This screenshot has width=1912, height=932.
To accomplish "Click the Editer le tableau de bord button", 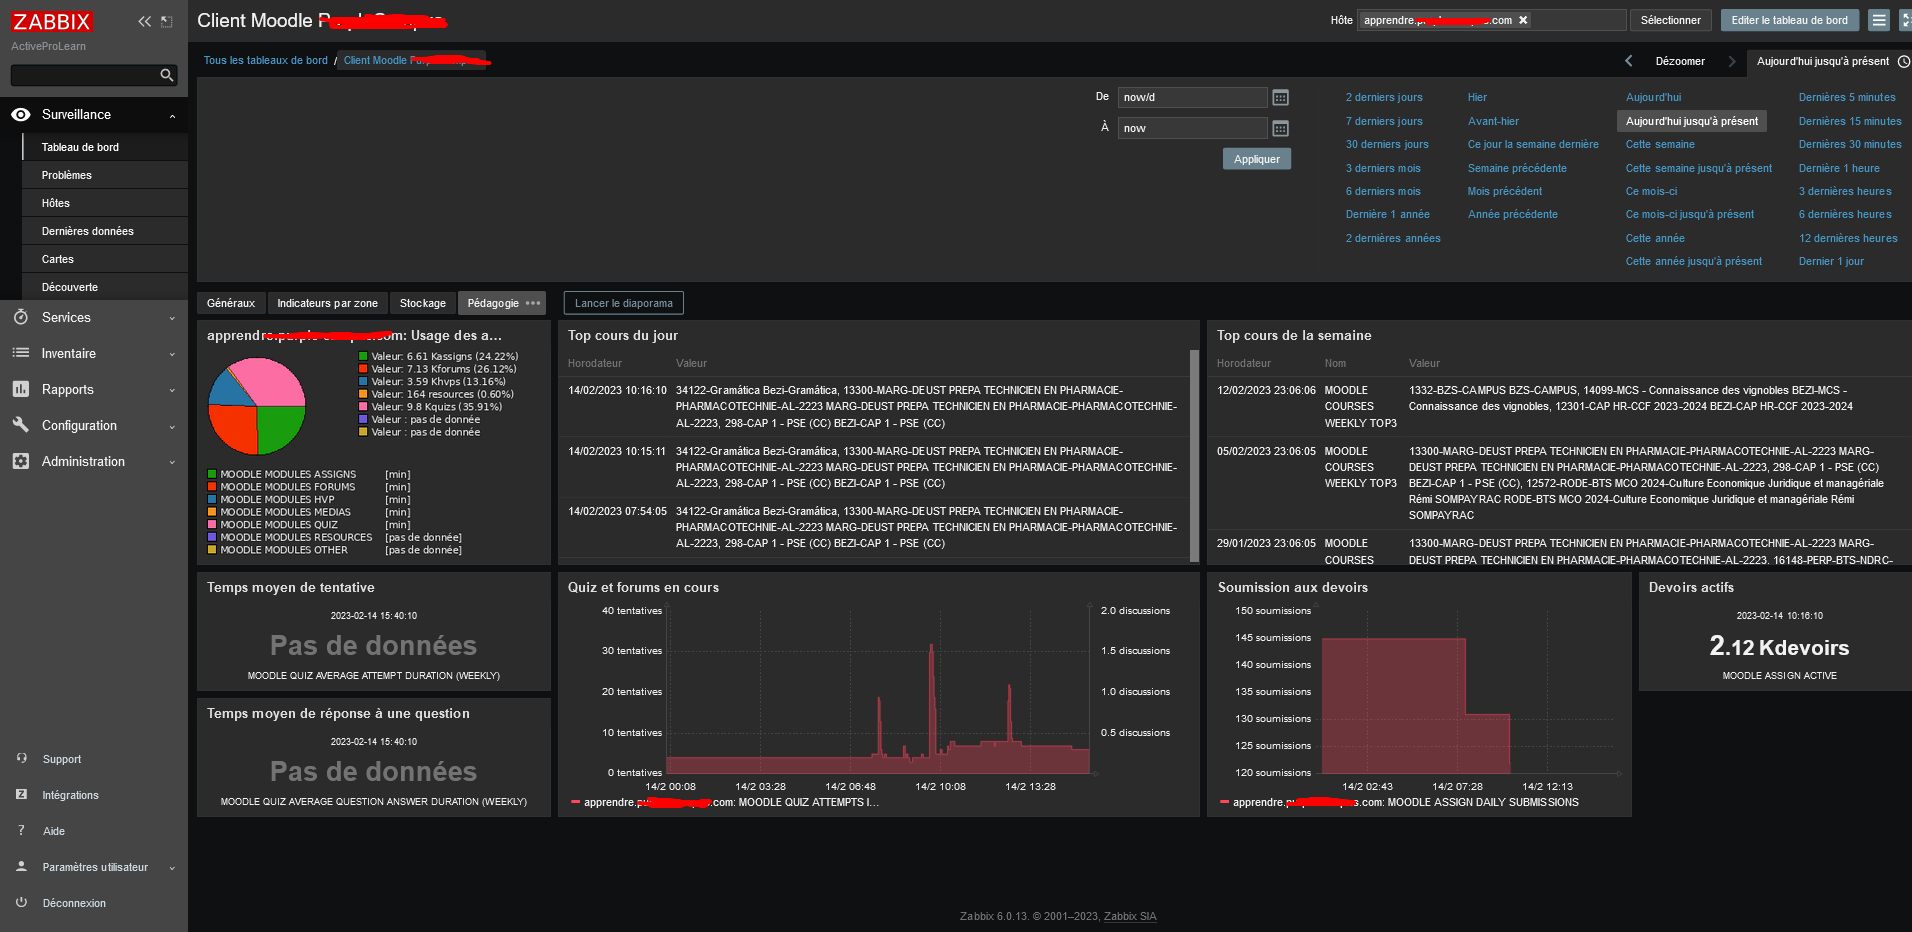I will pos(1789,20).
